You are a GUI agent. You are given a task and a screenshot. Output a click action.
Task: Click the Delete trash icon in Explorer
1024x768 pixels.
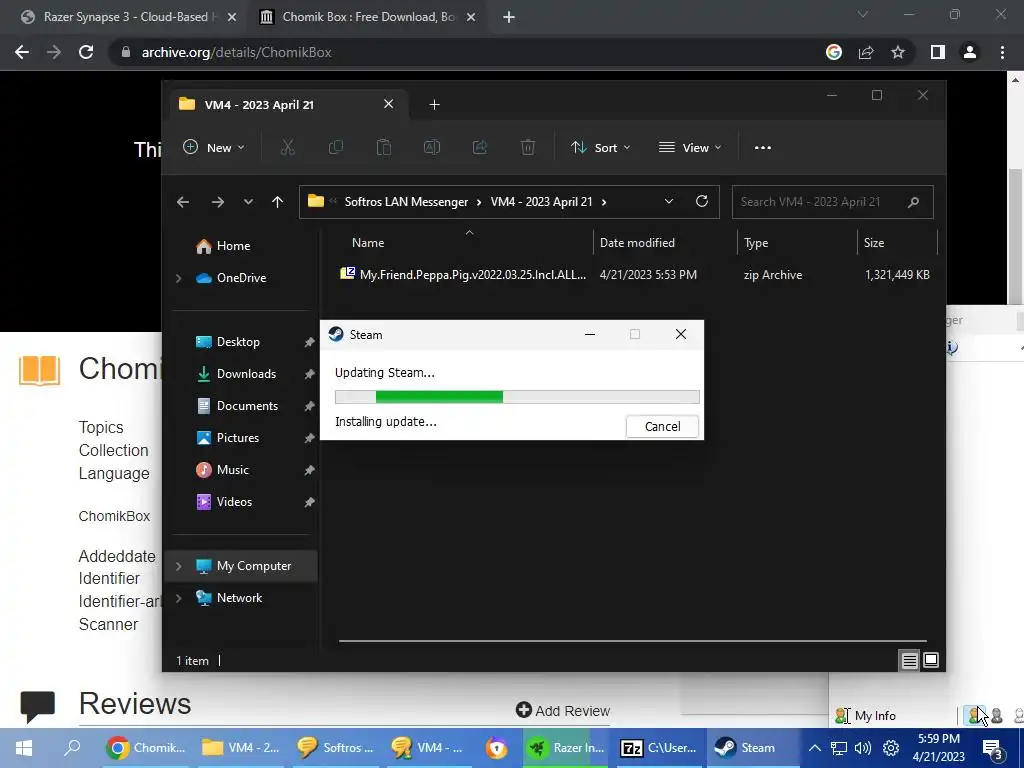(x=528, y=148)
